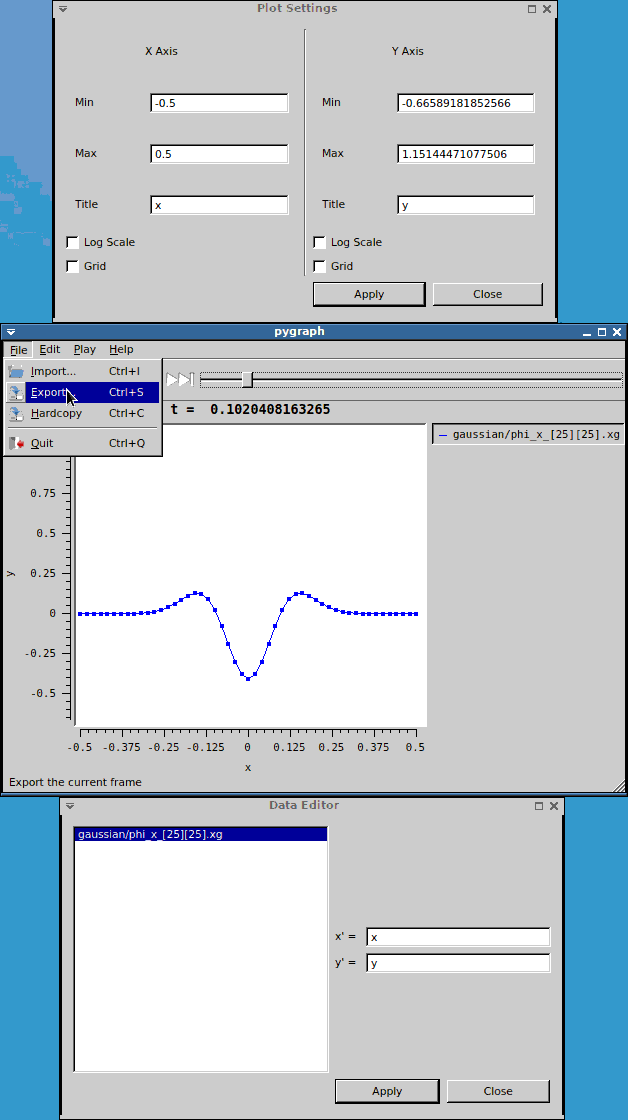Click the Export icon in File menu

[x=16, y=393]
